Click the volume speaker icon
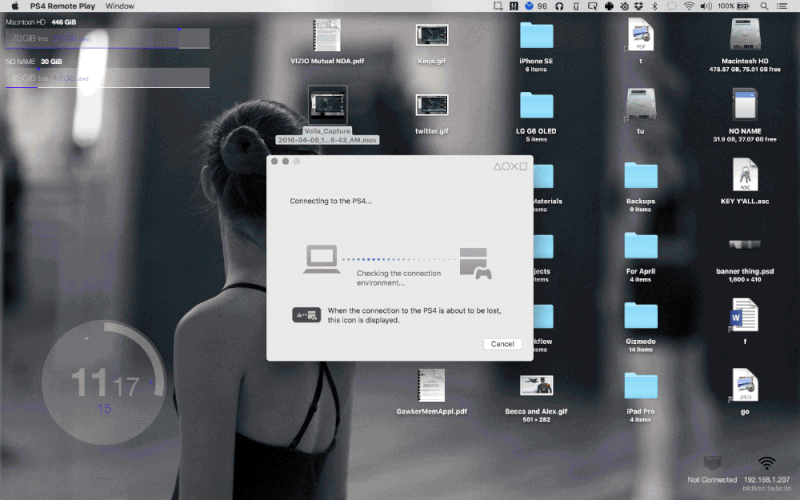This screenshot has width=800, height=500. coord(704,6)
